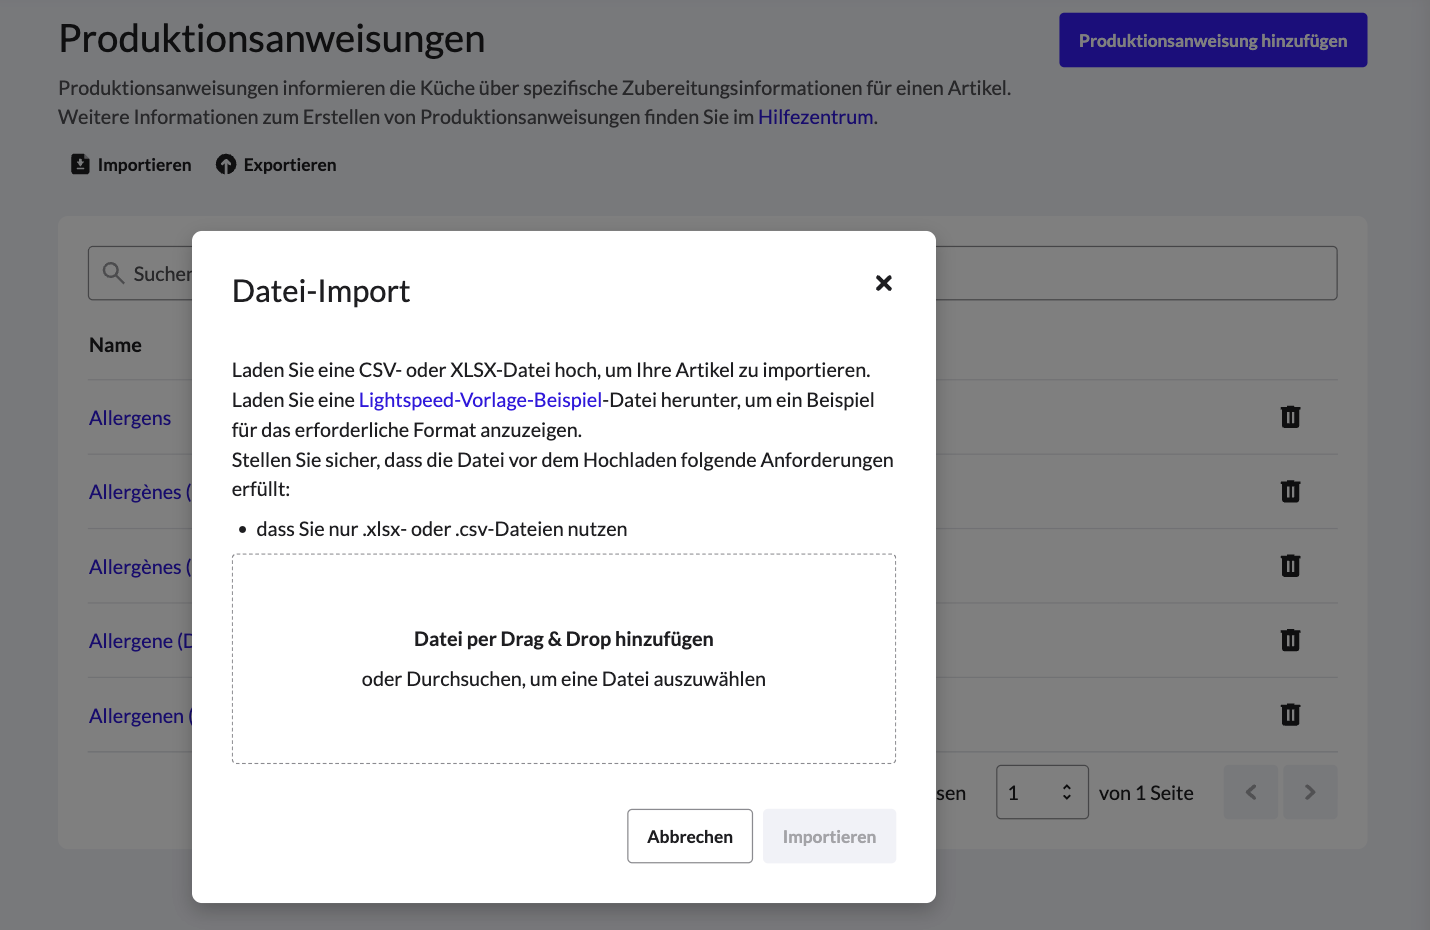1430x930 pixels.
Task: Click the Exportieren label text
Action: tap(290, 165)
